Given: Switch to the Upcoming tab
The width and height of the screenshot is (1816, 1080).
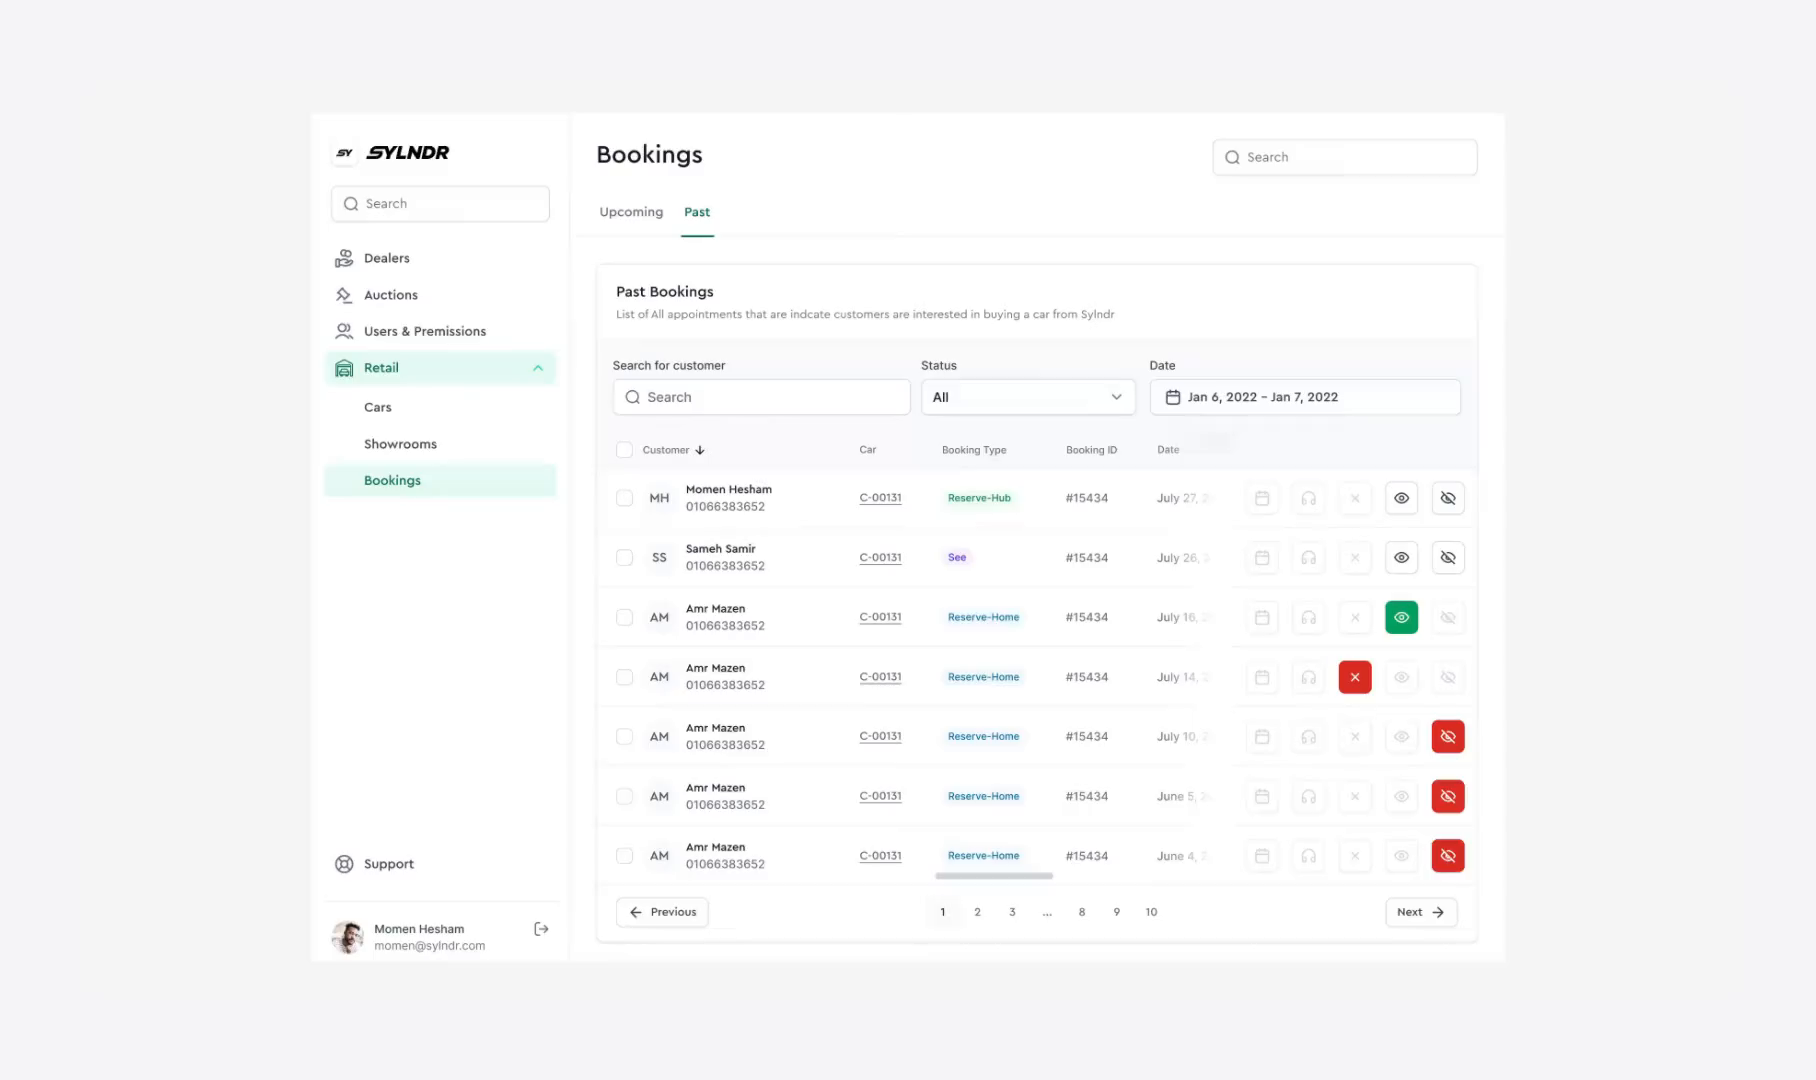Looking at the screenshot, I should coord(630,212).
